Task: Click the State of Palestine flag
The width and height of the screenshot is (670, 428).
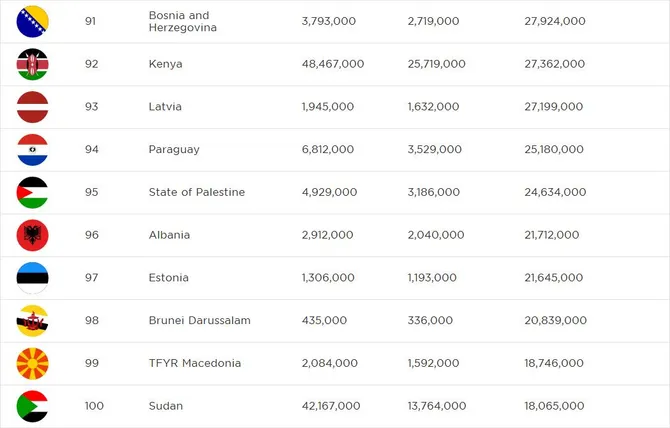Action: [32, 192]
